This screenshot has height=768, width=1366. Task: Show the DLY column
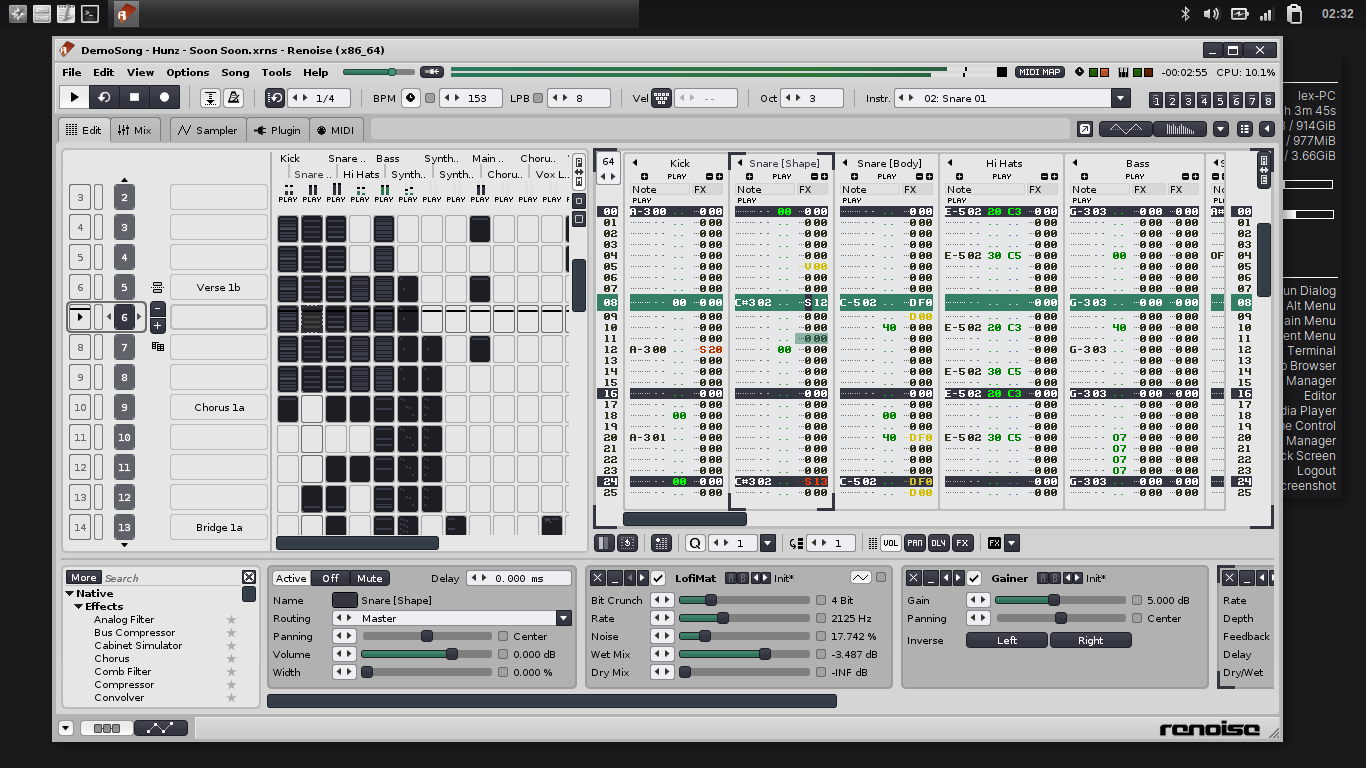pos(938,543)
